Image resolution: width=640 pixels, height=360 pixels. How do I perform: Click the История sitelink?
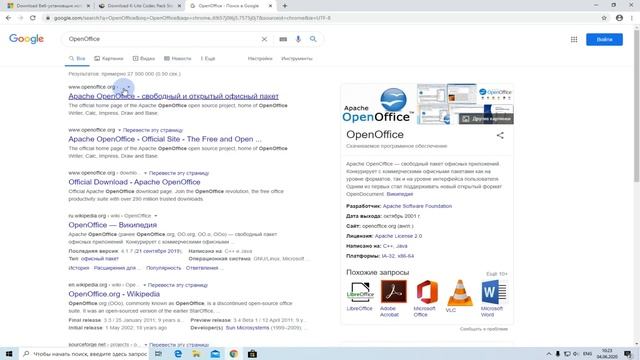tap(79, 268)
